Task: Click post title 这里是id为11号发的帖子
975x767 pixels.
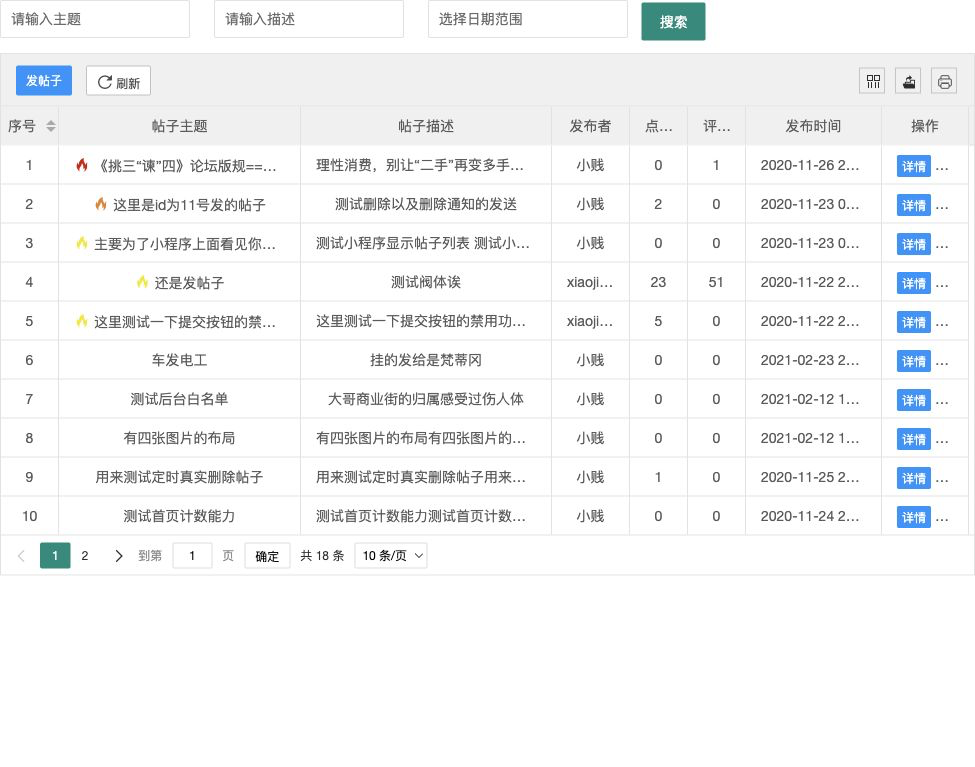Action: (189, 205)
